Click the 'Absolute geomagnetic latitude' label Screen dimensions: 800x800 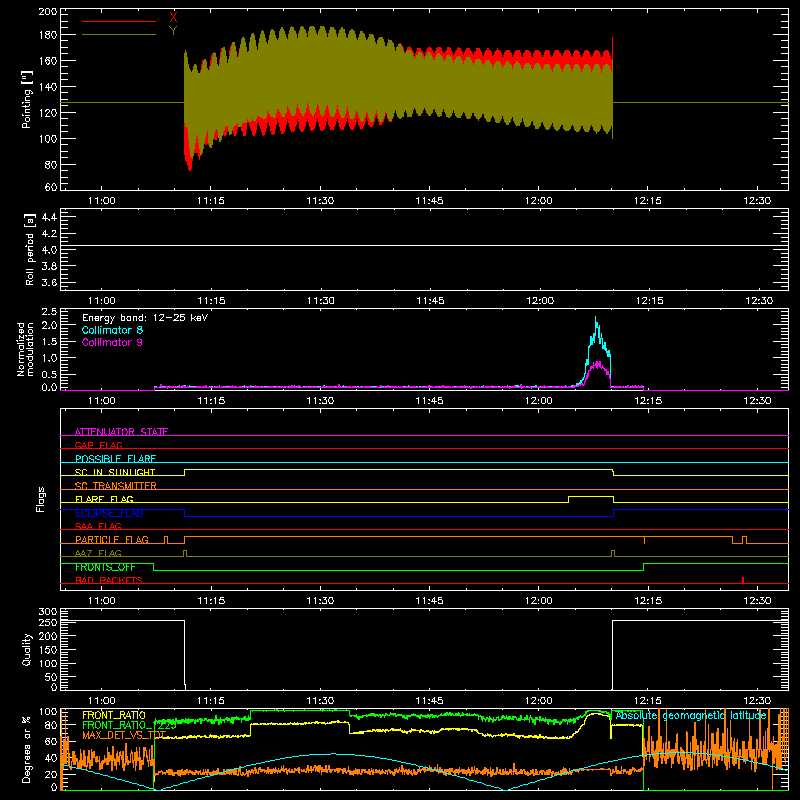tap(691, 715)
